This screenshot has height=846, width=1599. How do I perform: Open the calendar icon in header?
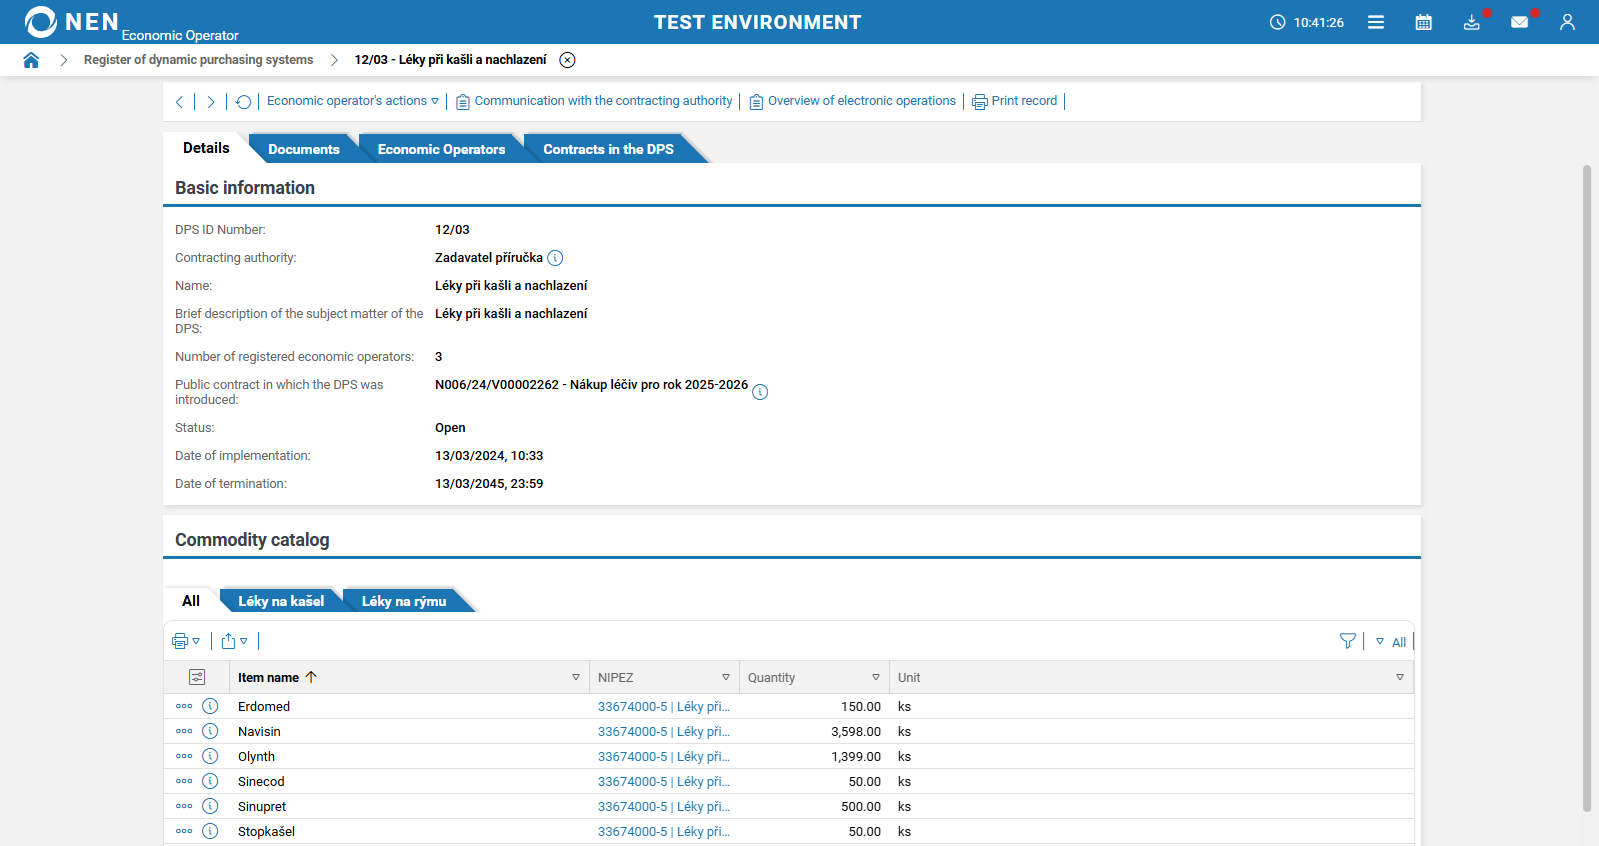pyautogui.click(x=1423, y=22)
